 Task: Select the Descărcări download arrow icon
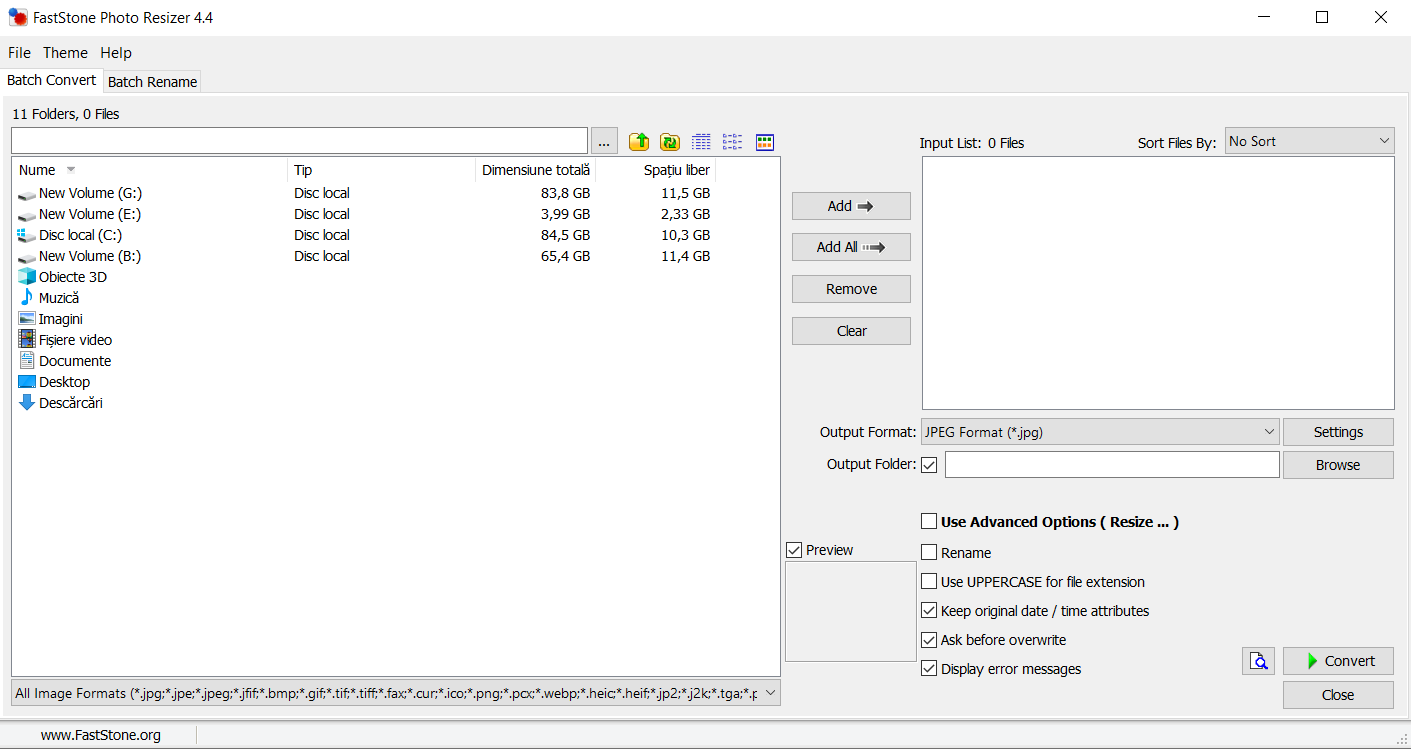tap(27, 402)
